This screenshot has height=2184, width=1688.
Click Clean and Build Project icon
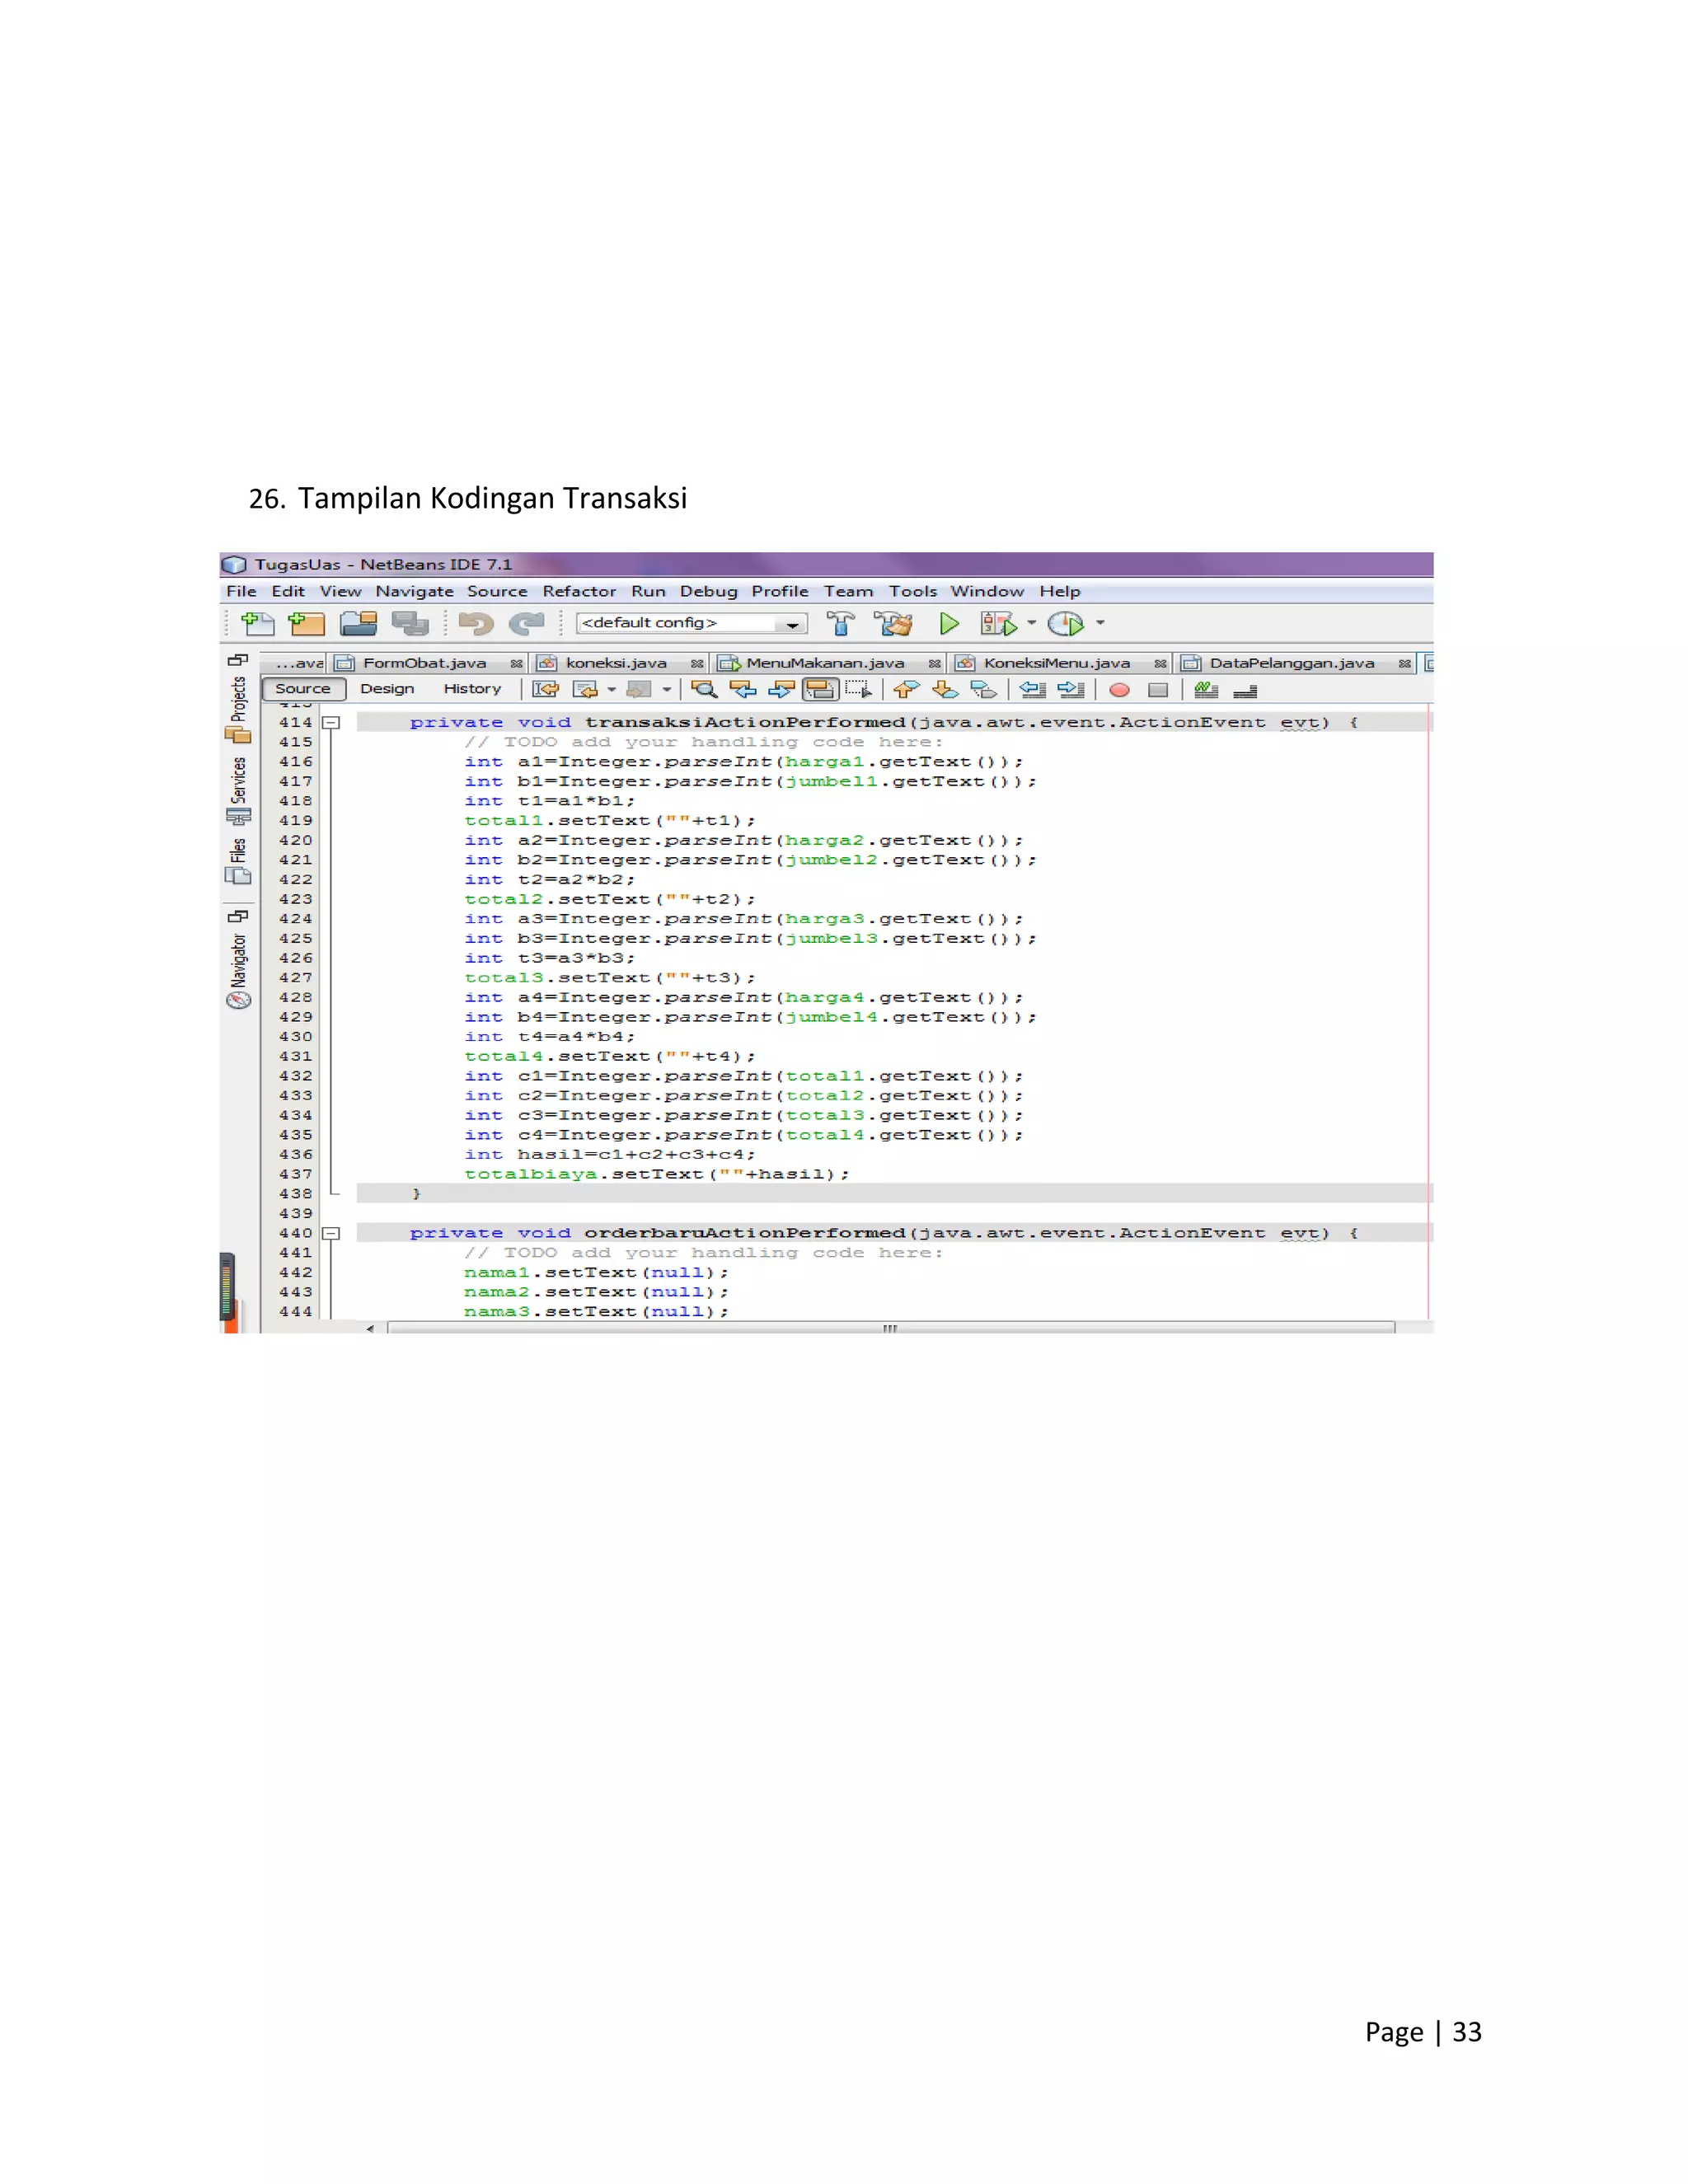click(x=893, y=624)
